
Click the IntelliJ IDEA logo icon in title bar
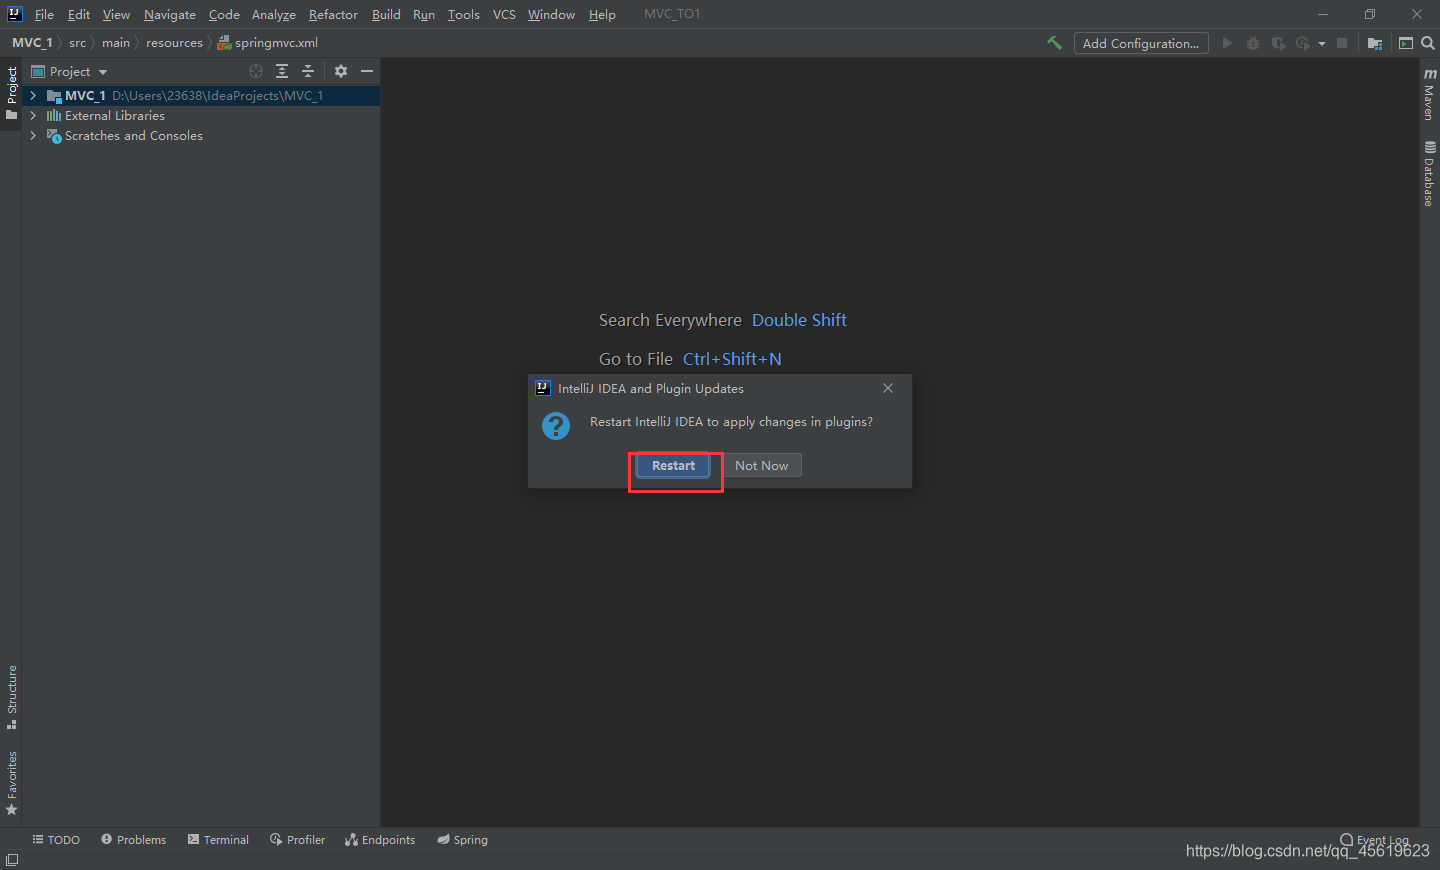click(x=14, y=14)
